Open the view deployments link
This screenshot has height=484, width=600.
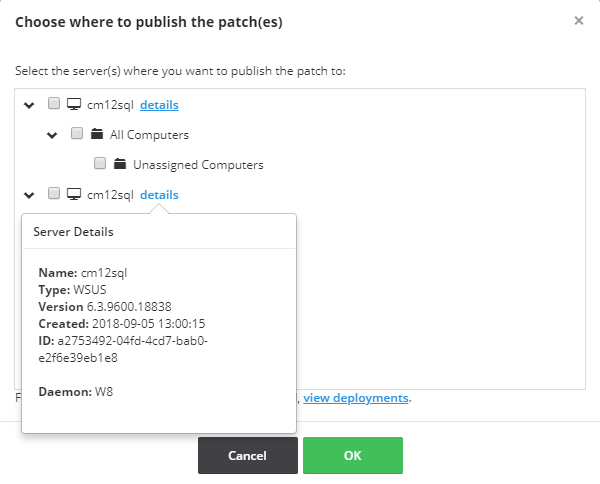(x=356, y=398)
